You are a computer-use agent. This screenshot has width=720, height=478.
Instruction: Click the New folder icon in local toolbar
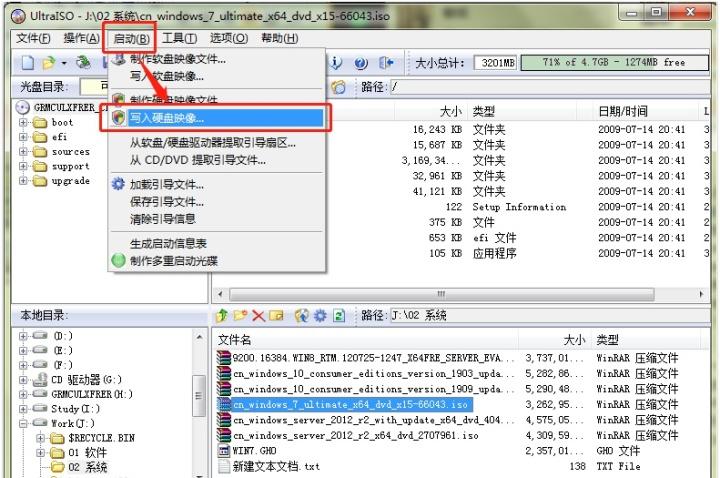pos(241,315)
